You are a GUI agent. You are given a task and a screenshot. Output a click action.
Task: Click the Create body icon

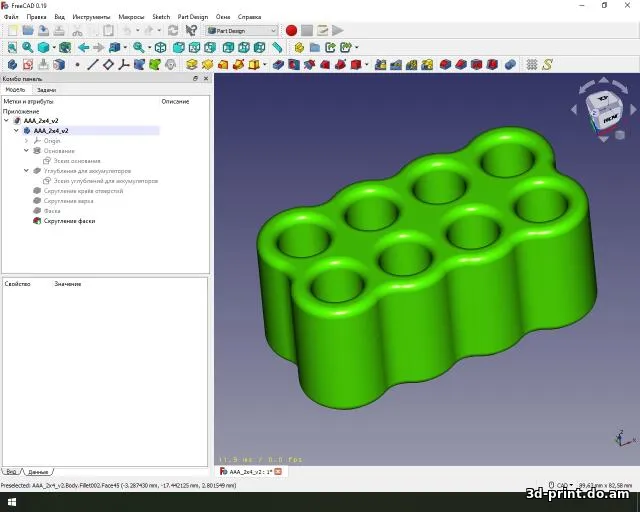(x=12, y=65)
